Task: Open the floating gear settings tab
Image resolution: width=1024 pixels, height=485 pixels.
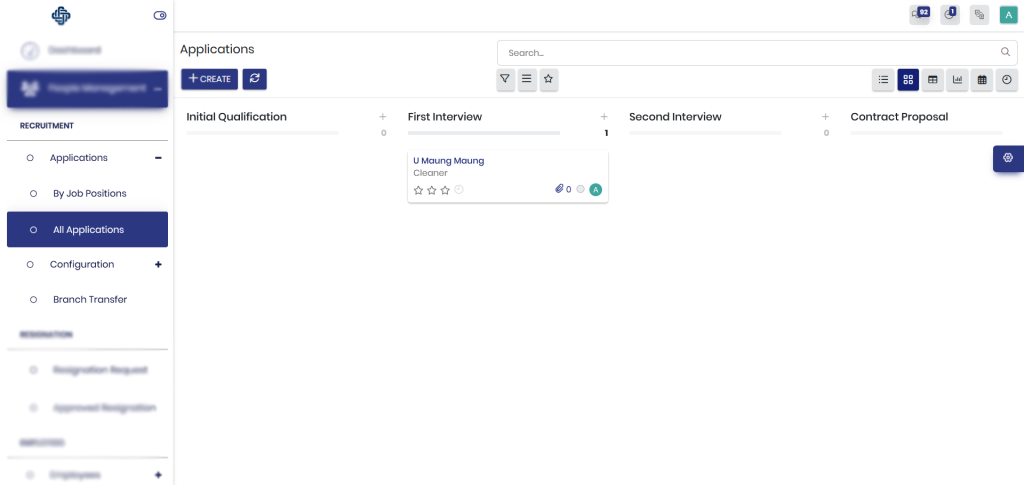Action: coord(1008,158)
